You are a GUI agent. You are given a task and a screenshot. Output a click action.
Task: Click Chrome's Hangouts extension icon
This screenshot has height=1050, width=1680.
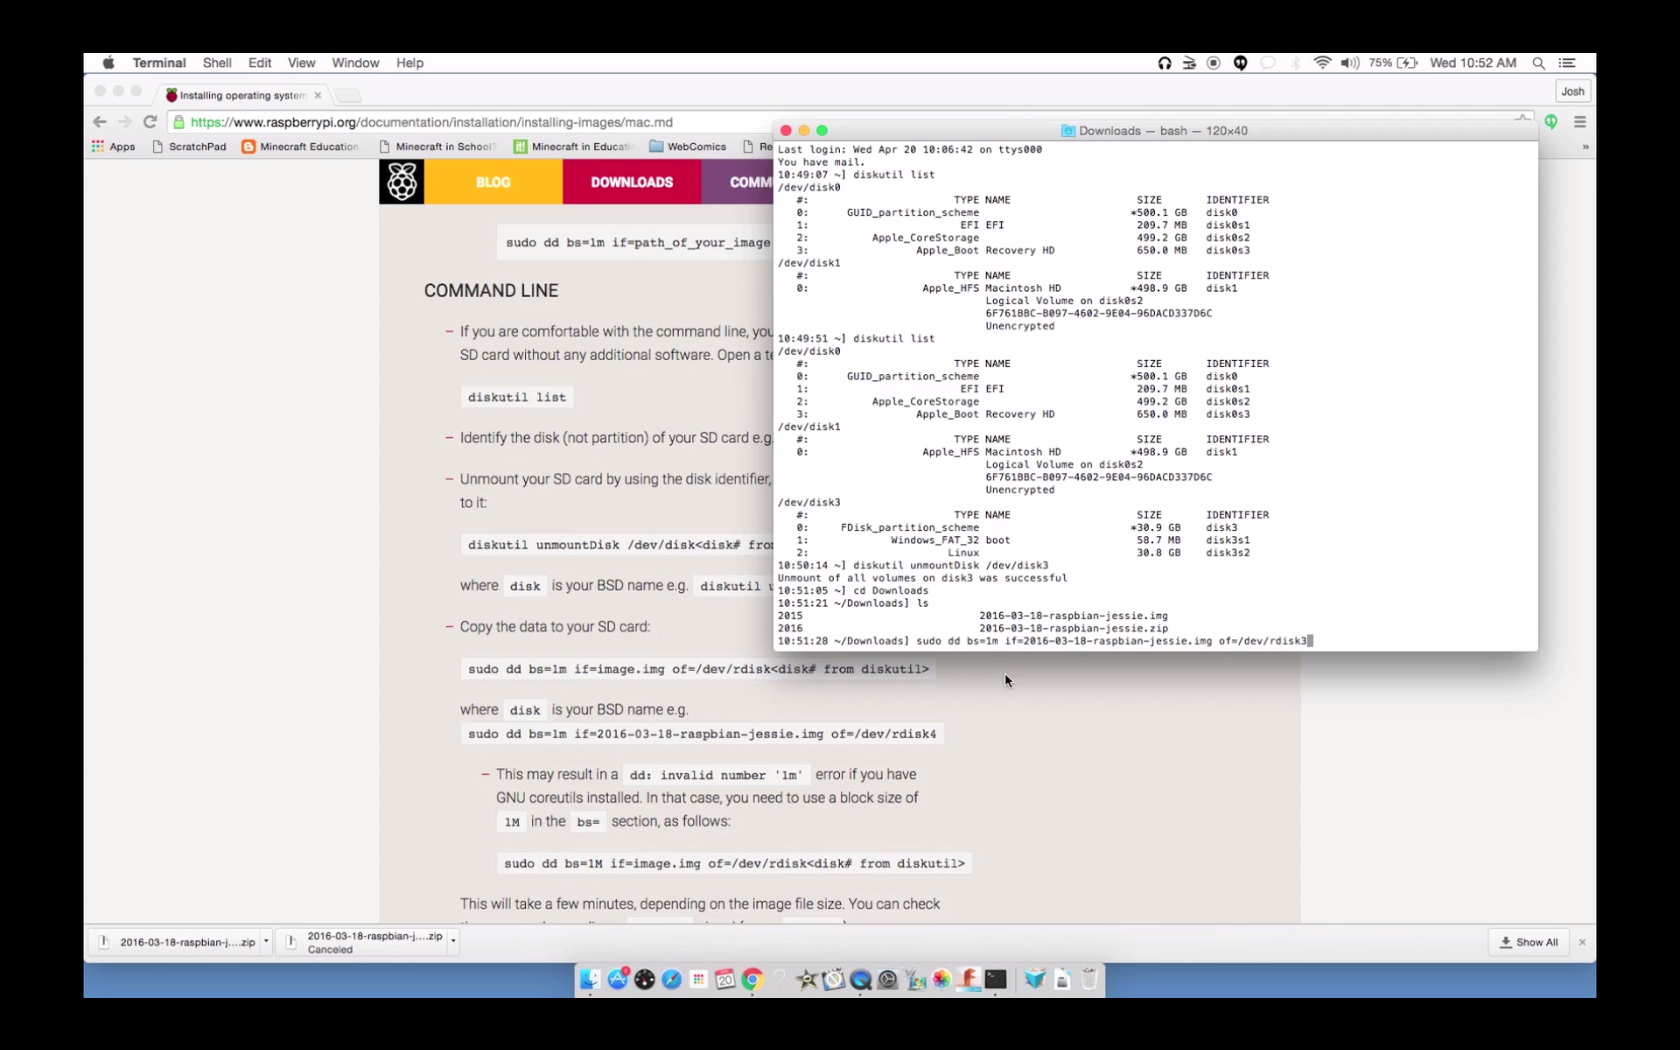pyautogui.click(x=1551, y=122)
